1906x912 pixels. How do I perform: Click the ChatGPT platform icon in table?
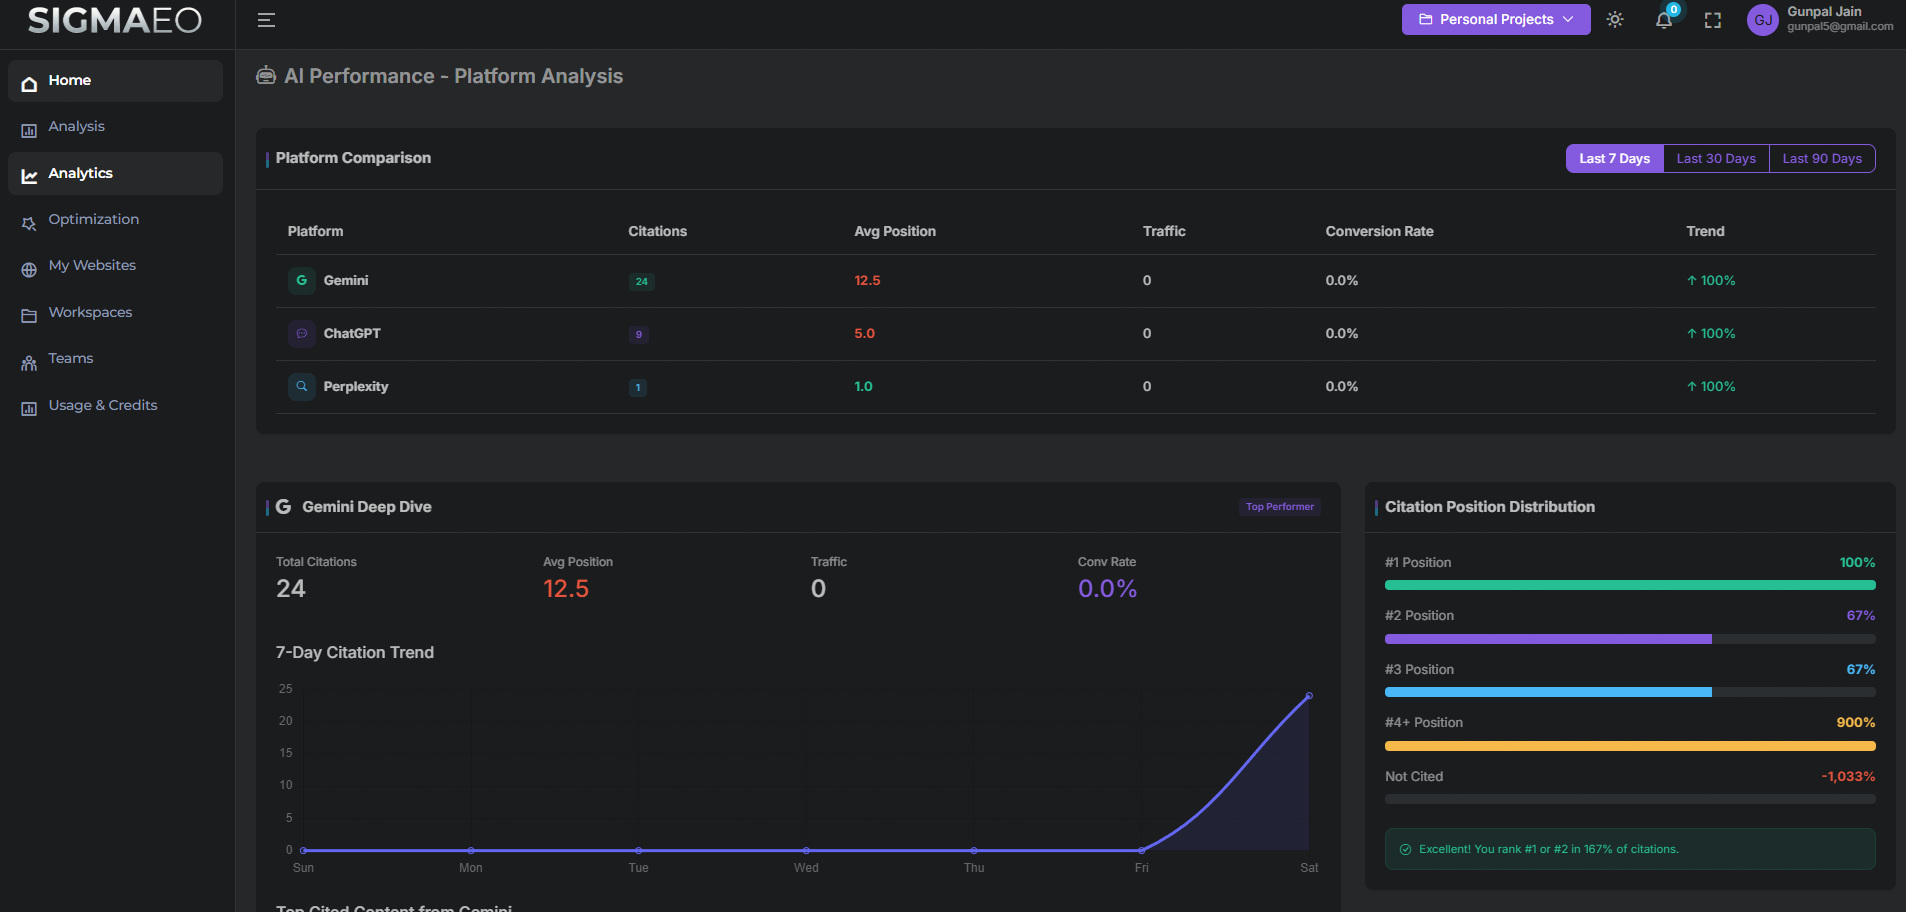(x=301, y=334)
